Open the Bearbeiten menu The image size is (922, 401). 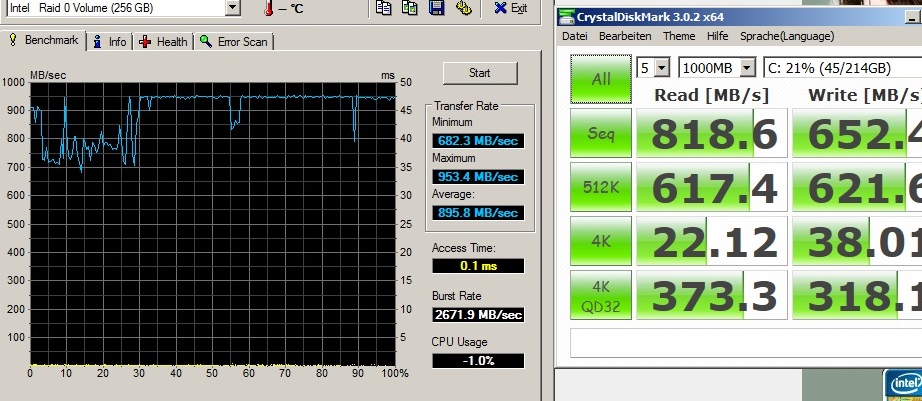pyautogui.click(x=625, y=36)
